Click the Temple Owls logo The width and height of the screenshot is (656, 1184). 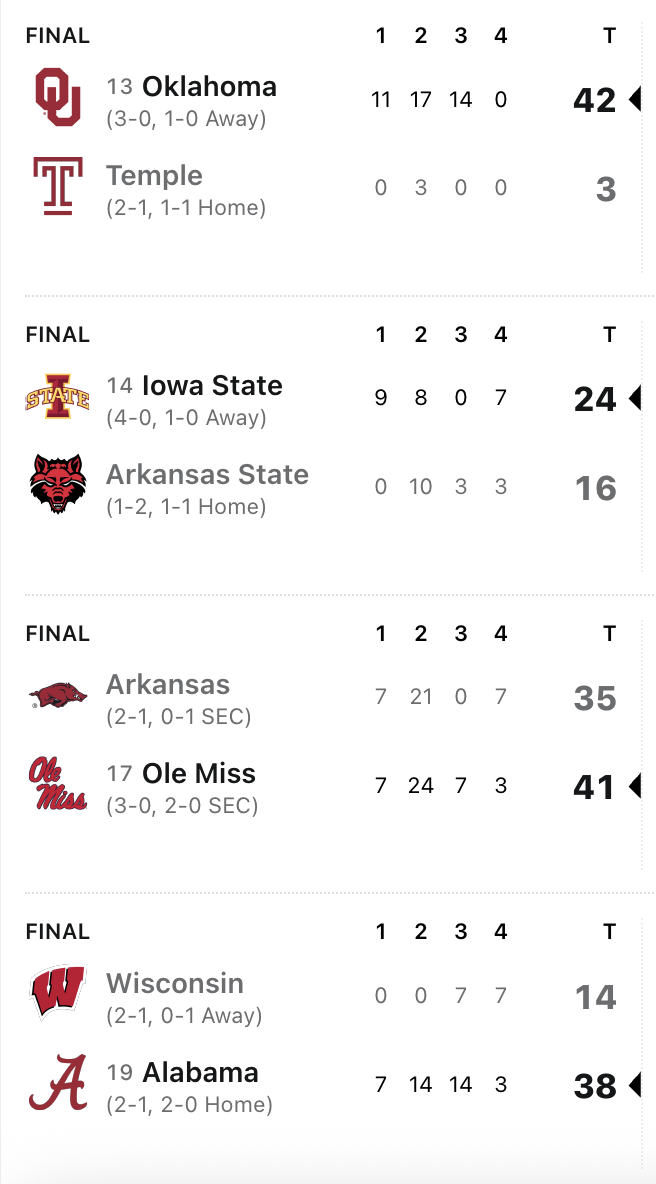pyautogui.click(x=57, y=187)
